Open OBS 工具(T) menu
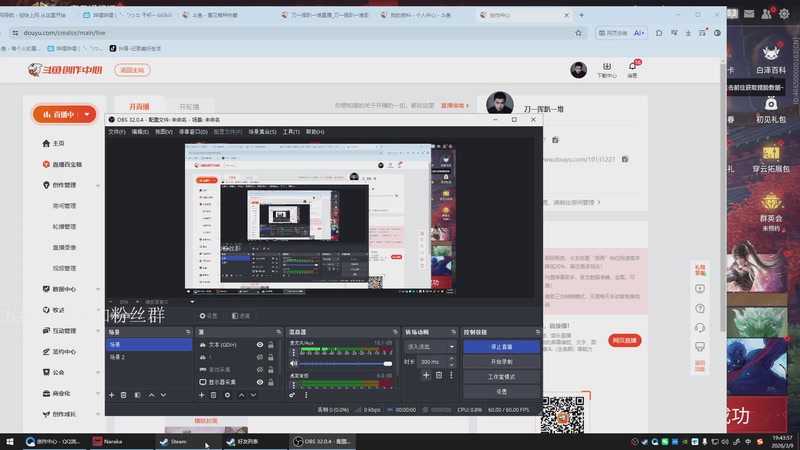Image resolution: width=800 pixels, height=450 pixels. pos(291,132)
